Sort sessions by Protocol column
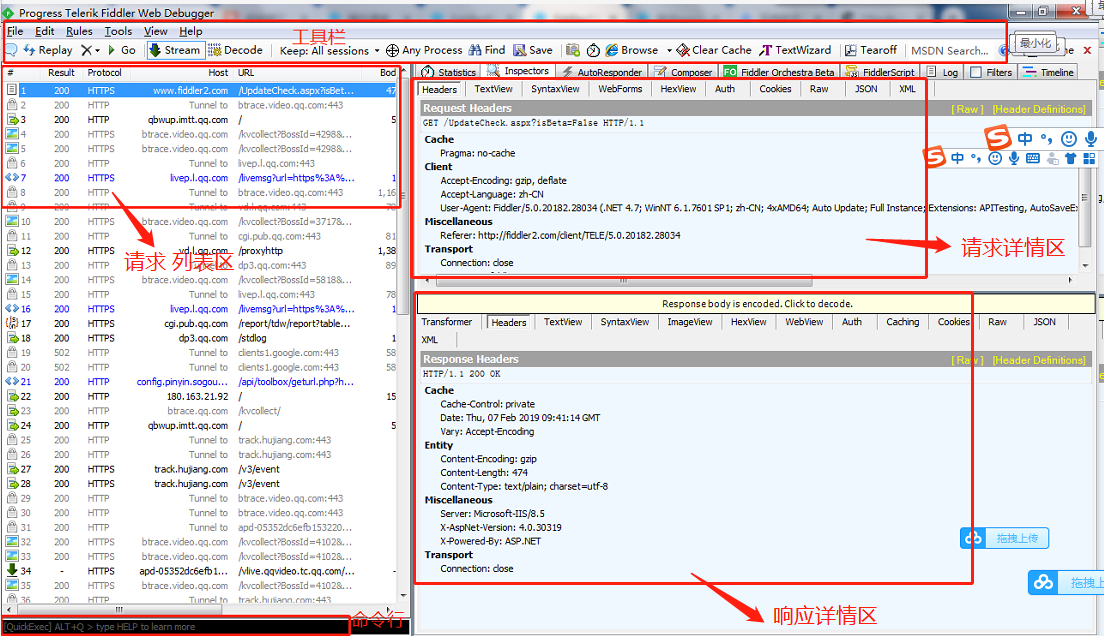Screen dimensions: 1104x636 point(104,73)
